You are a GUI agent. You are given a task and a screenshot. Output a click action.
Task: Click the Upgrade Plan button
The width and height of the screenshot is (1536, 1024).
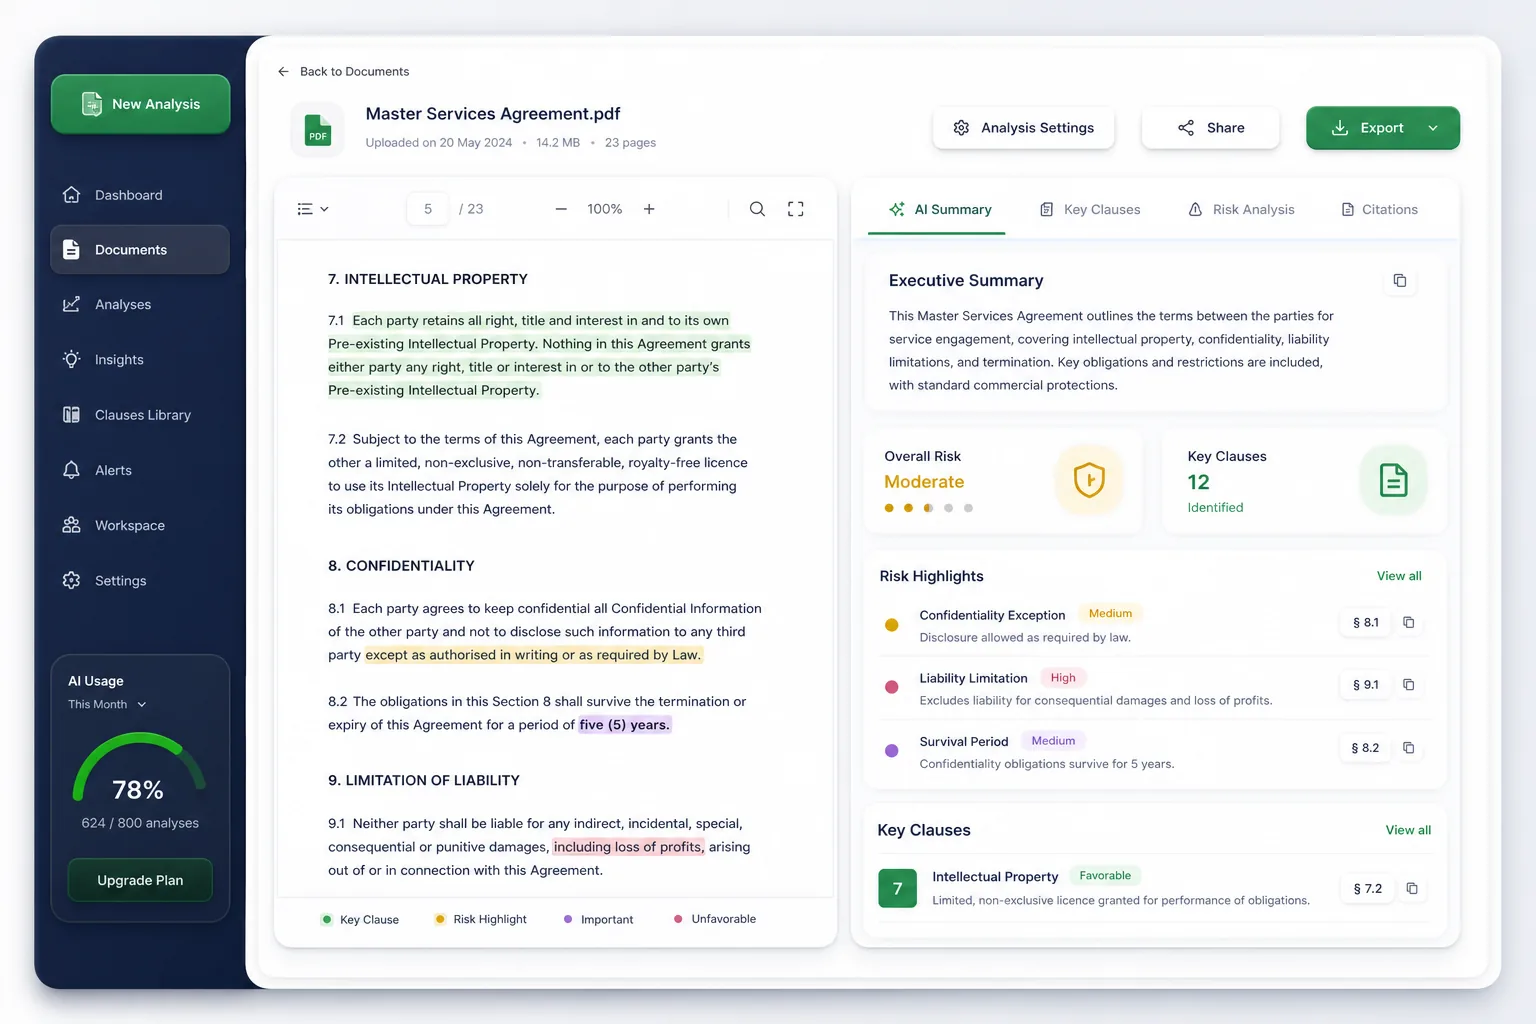click(140, 880)
